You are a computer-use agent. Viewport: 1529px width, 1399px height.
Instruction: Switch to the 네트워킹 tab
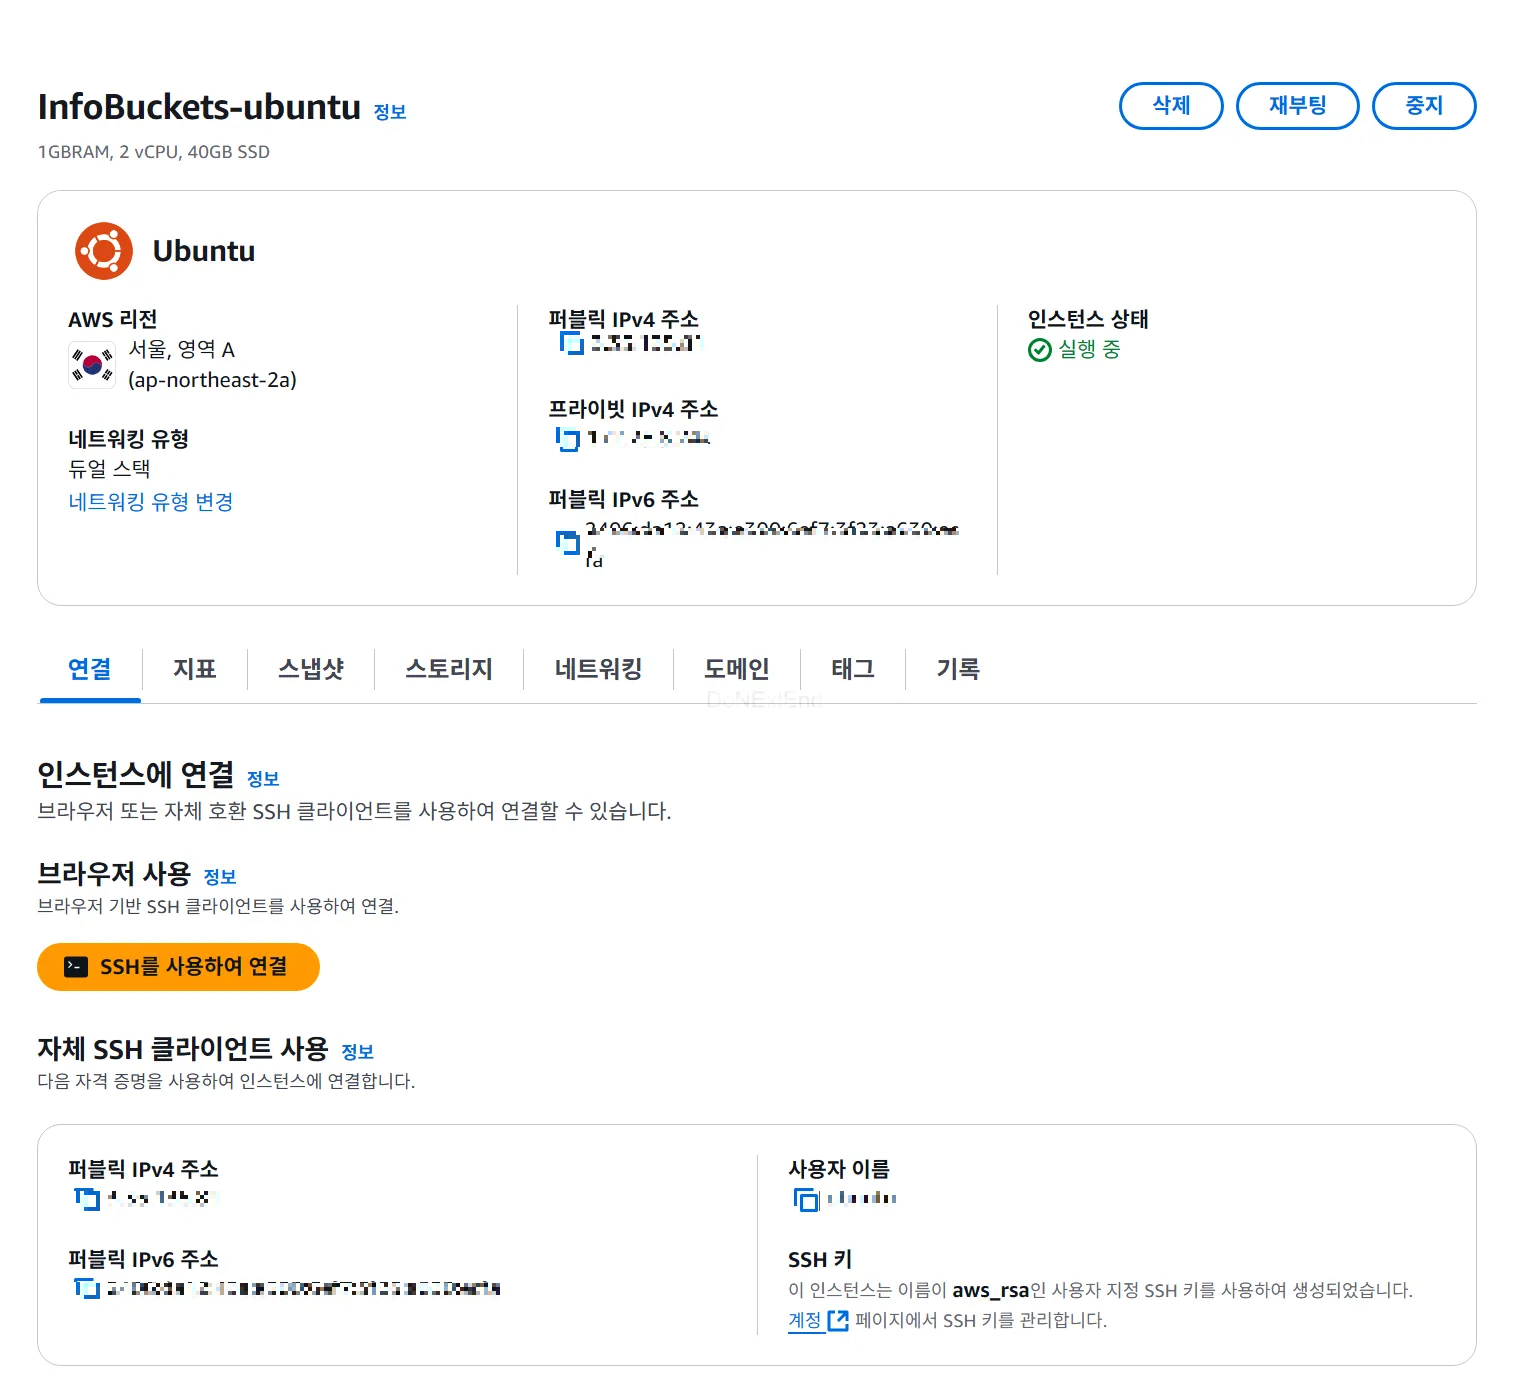(x=598, y=669)
